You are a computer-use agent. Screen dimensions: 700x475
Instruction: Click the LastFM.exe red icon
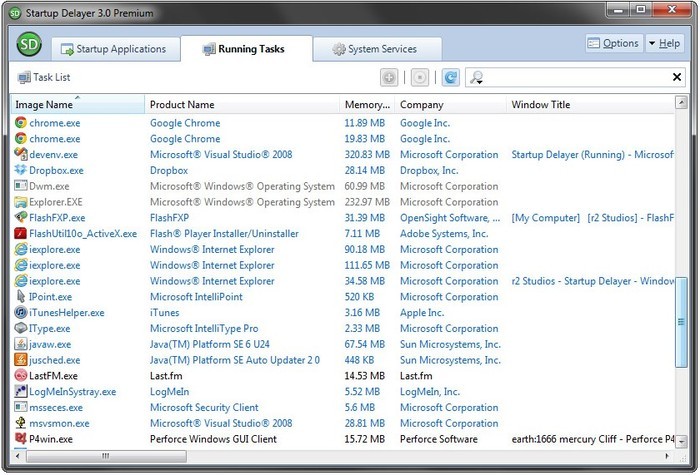coord(21,376)
